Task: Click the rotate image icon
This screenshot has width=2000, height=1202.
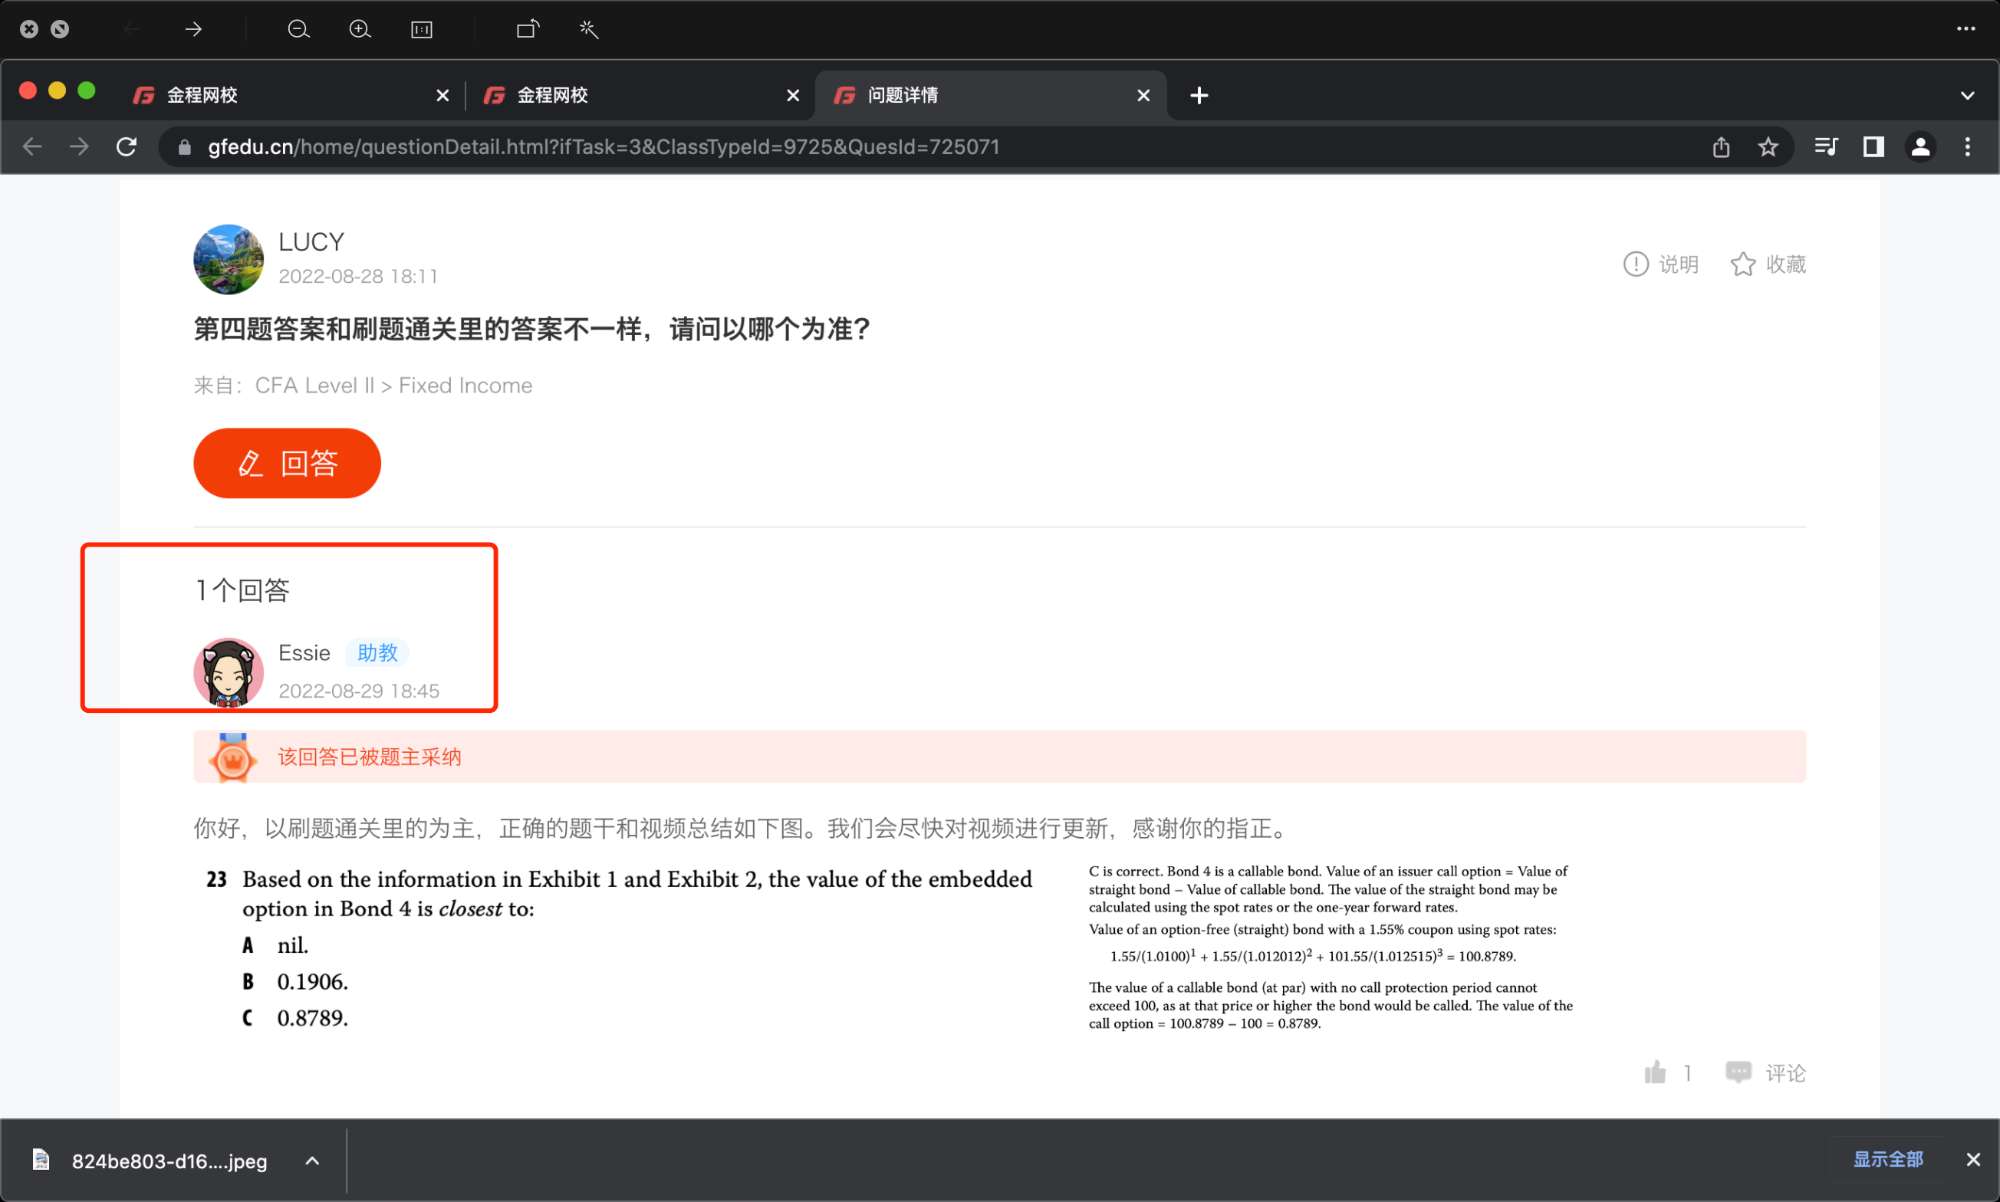Action: coord(527,29)
